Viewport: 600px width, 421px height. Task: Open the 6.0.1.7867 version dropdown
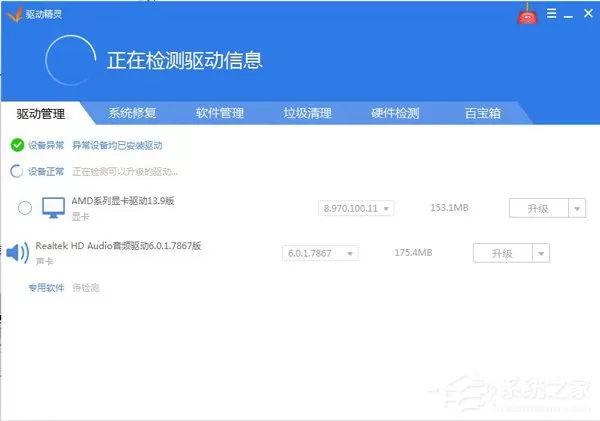point(320,253)
